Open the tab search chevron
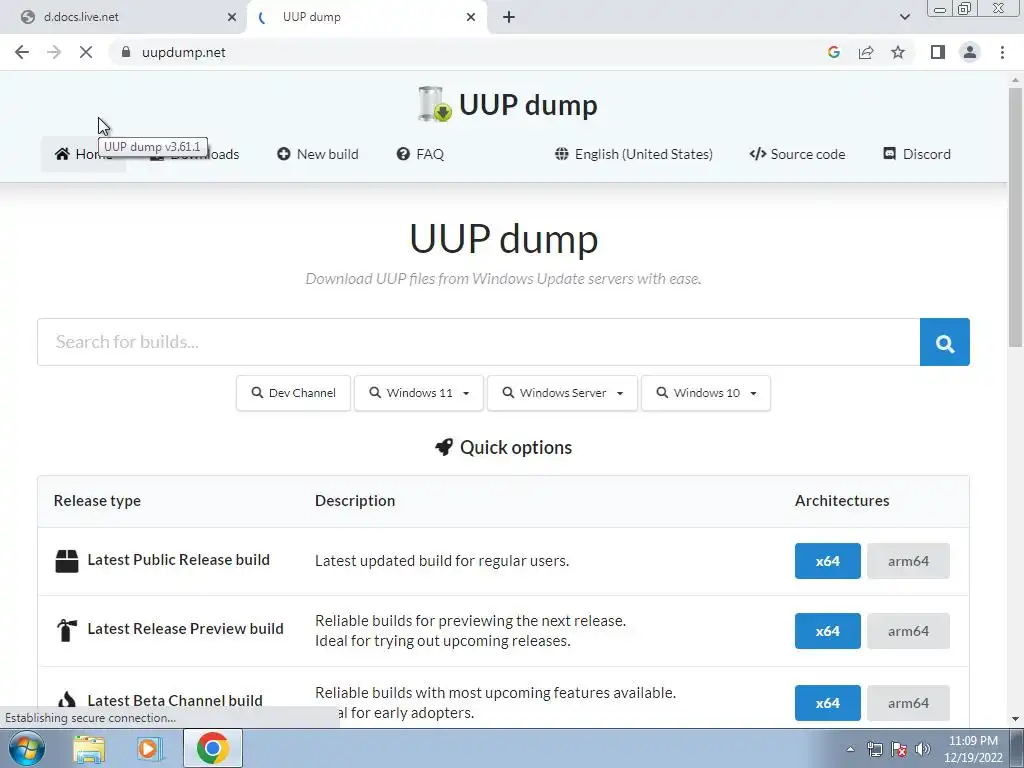The image size is (1024, 768). pyautogui.click(x=904, y=17)
